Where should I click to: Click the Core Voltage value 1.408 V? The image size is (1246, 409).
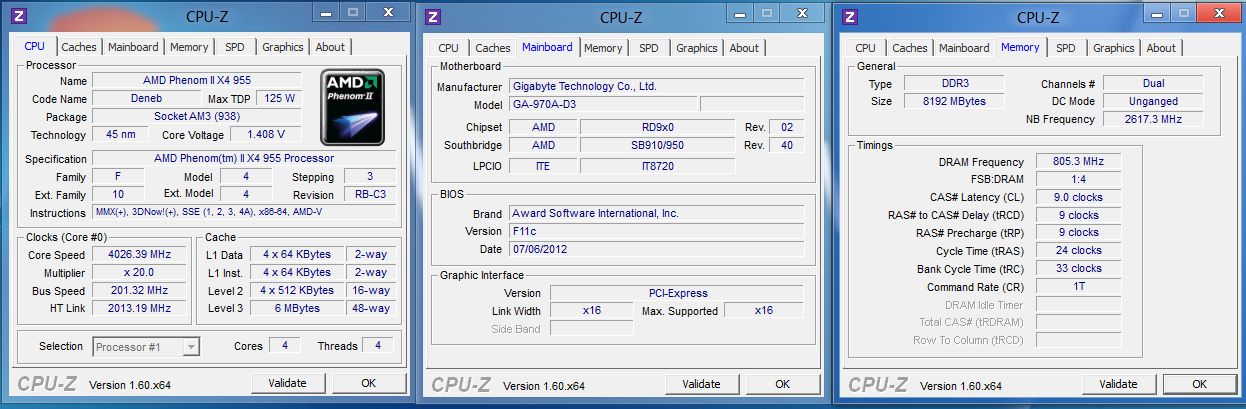pyautogui.click(x=266, y=134)
